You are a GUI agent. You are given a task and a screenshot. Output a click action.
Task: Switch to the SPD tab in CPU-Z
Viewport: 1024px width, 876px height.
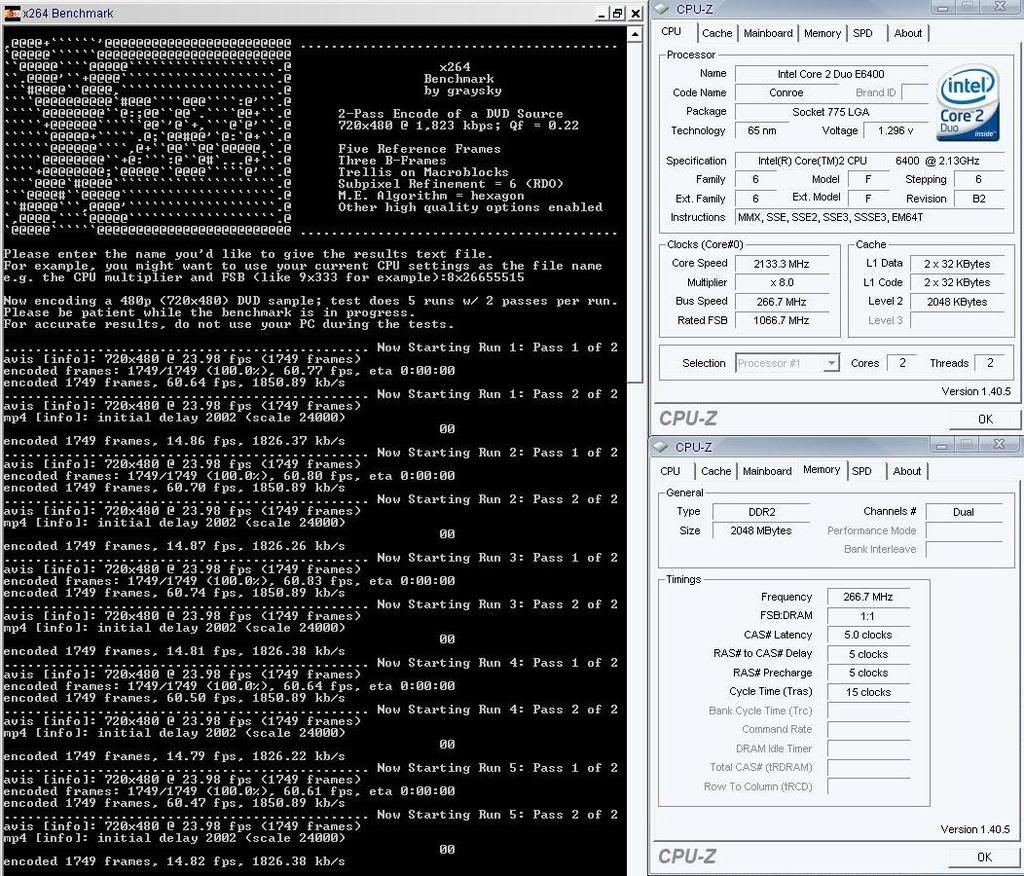864,33
